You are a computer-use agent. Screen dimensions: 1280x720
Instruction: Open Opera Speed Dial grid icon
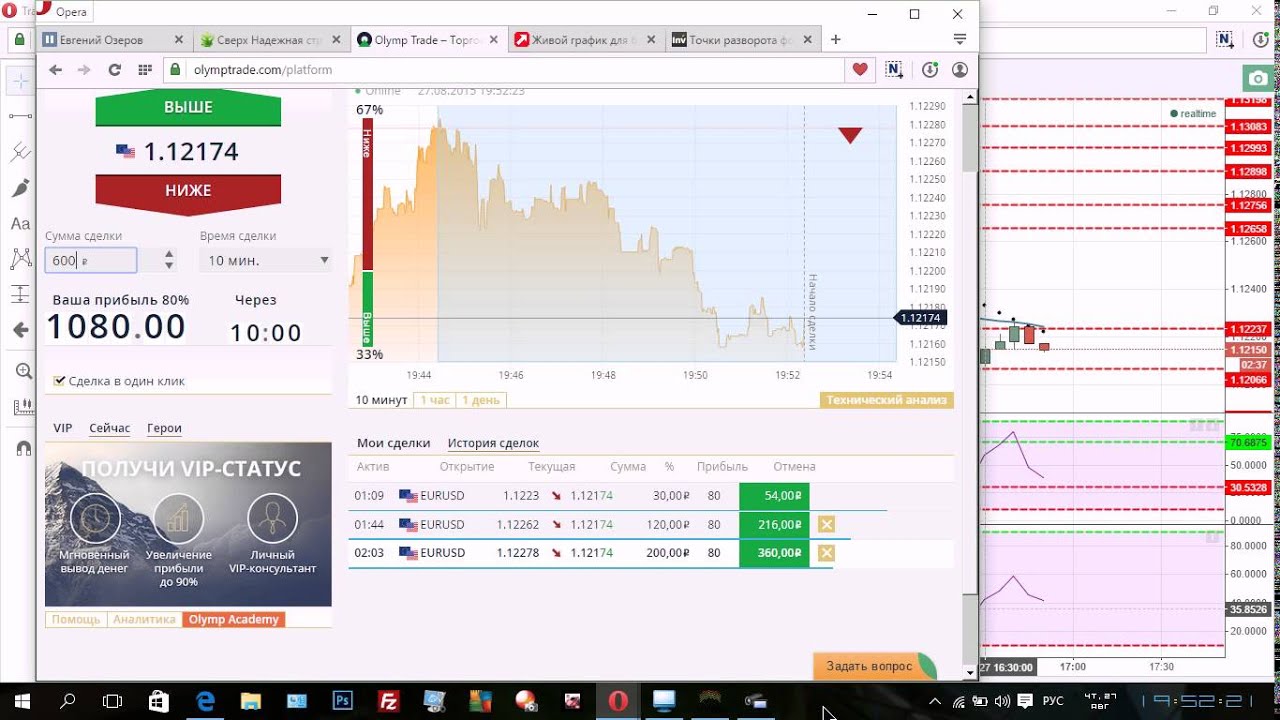tap(144, 70)
